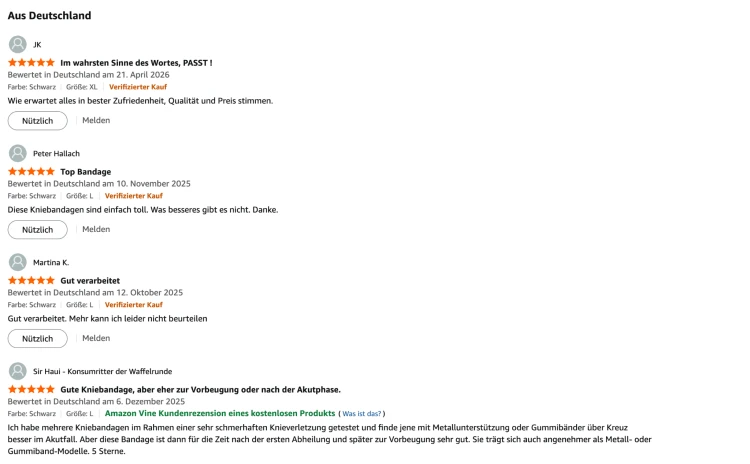Open the 'Top Bandage' review title
This screenshot has height=464, width=750.
86,172
